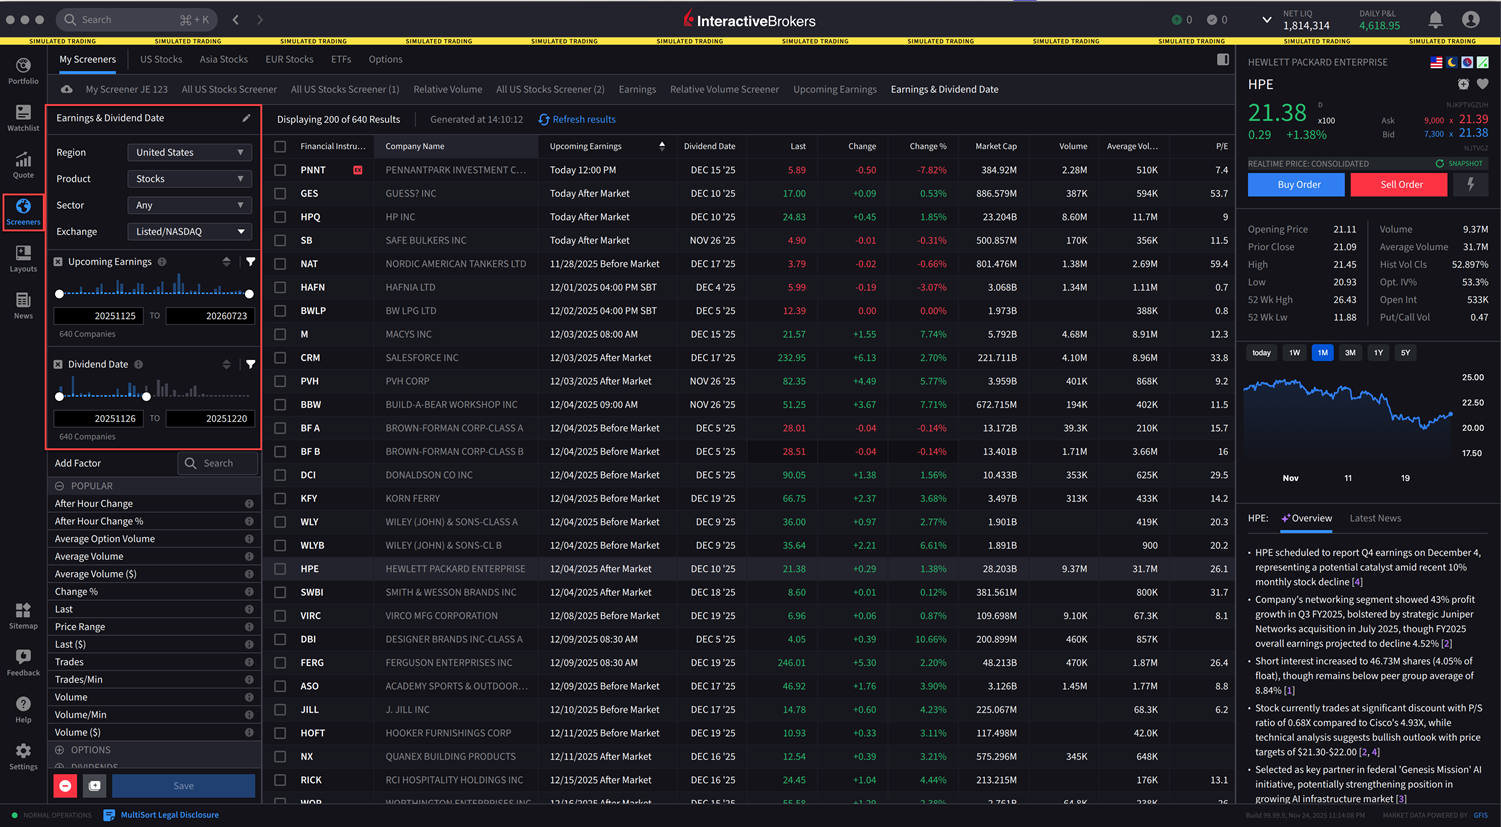Add HPE to favorites with heart icon
1501x827 pixels.
[x=1482, y=84]
